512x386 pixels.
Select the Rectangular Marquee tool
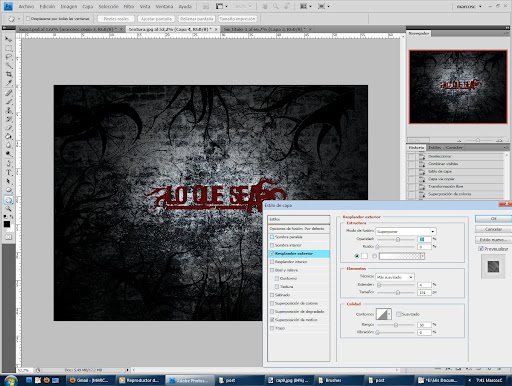point(8,48)
